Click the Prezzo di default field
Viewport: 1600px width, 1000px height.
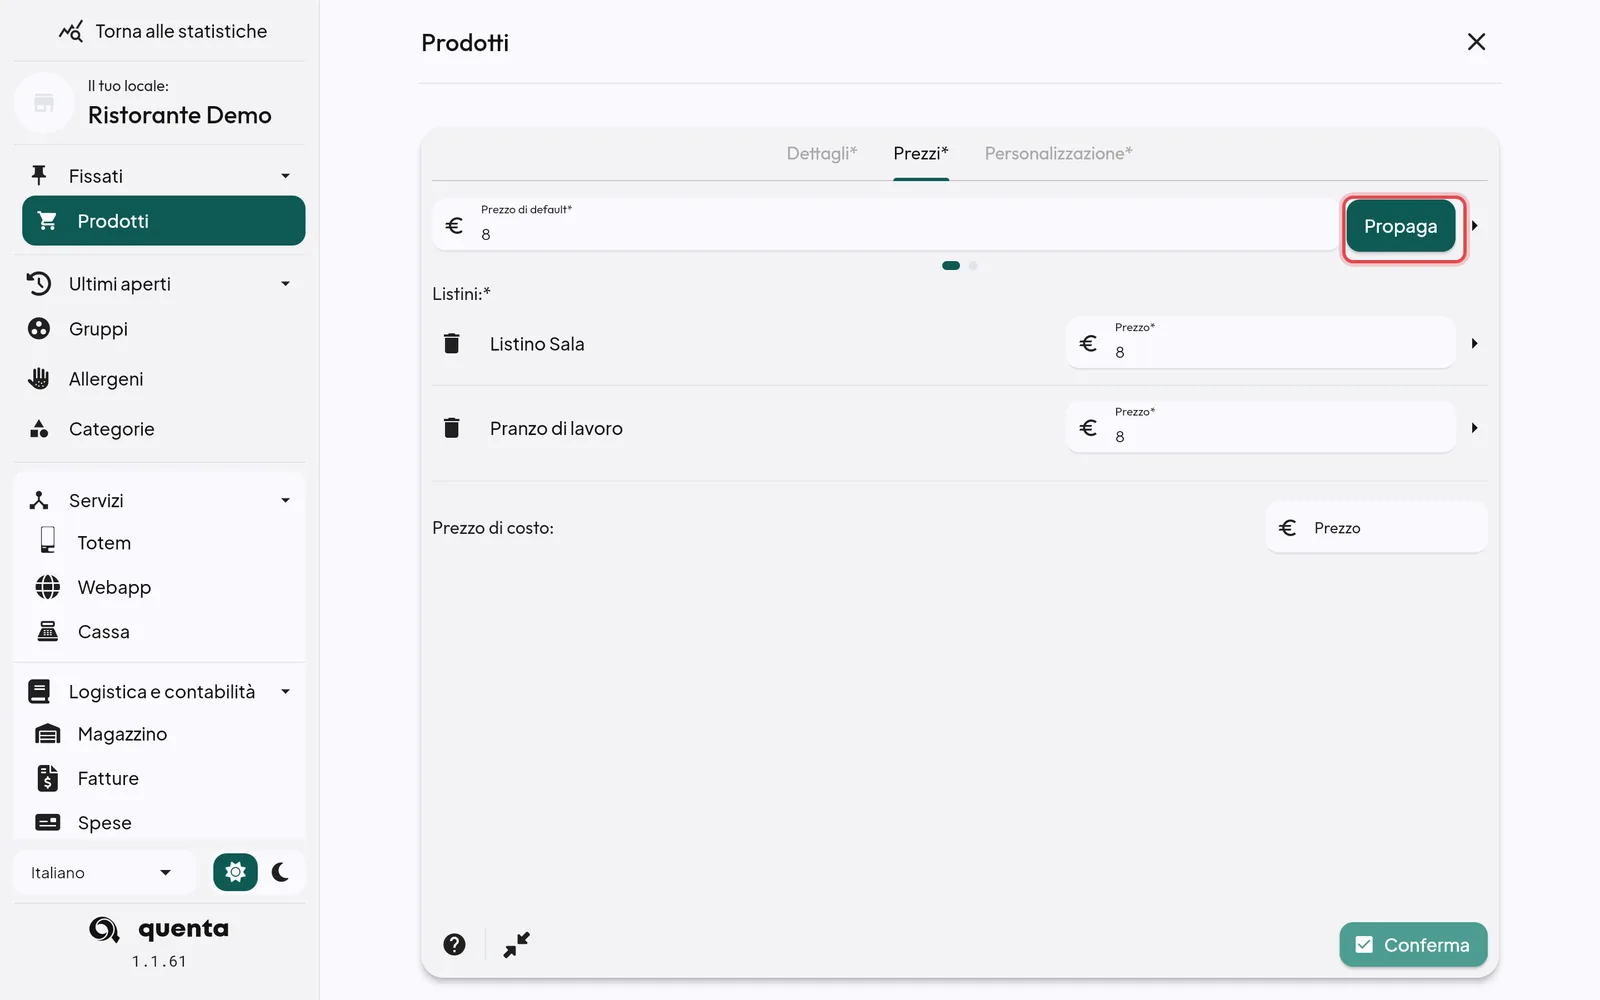(x=886, y=224)
